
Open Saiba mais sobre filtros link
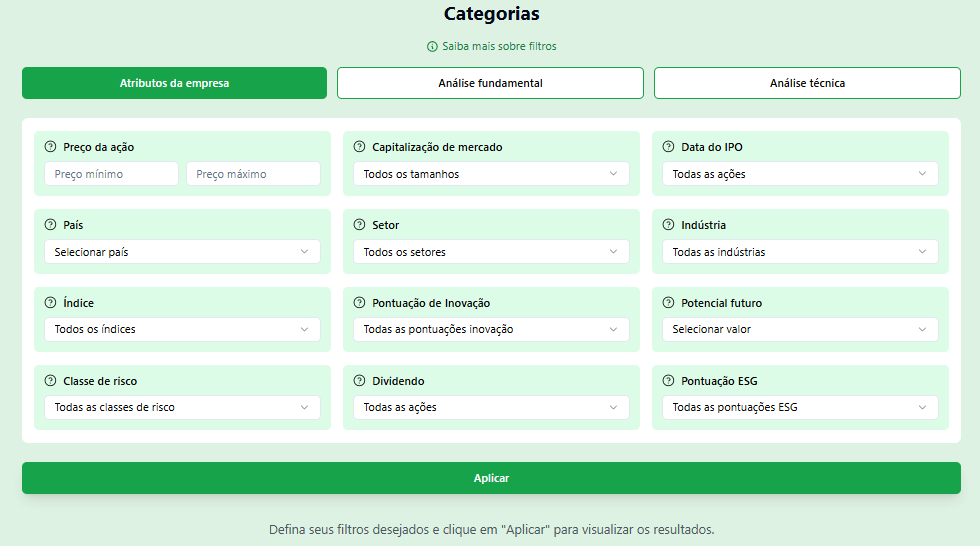click(499, 46)
